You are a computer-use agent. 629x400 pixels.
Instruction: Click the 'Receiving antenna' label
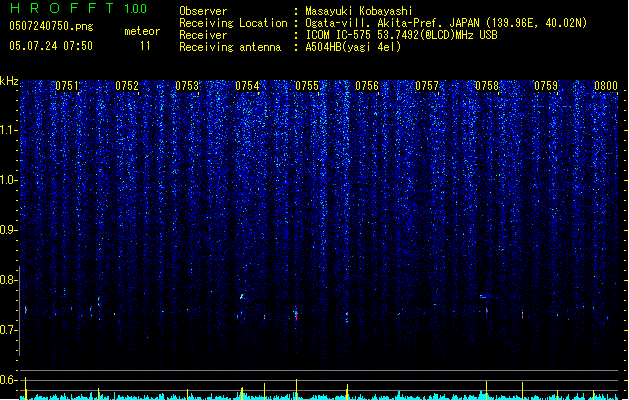[x=230, y=47]
